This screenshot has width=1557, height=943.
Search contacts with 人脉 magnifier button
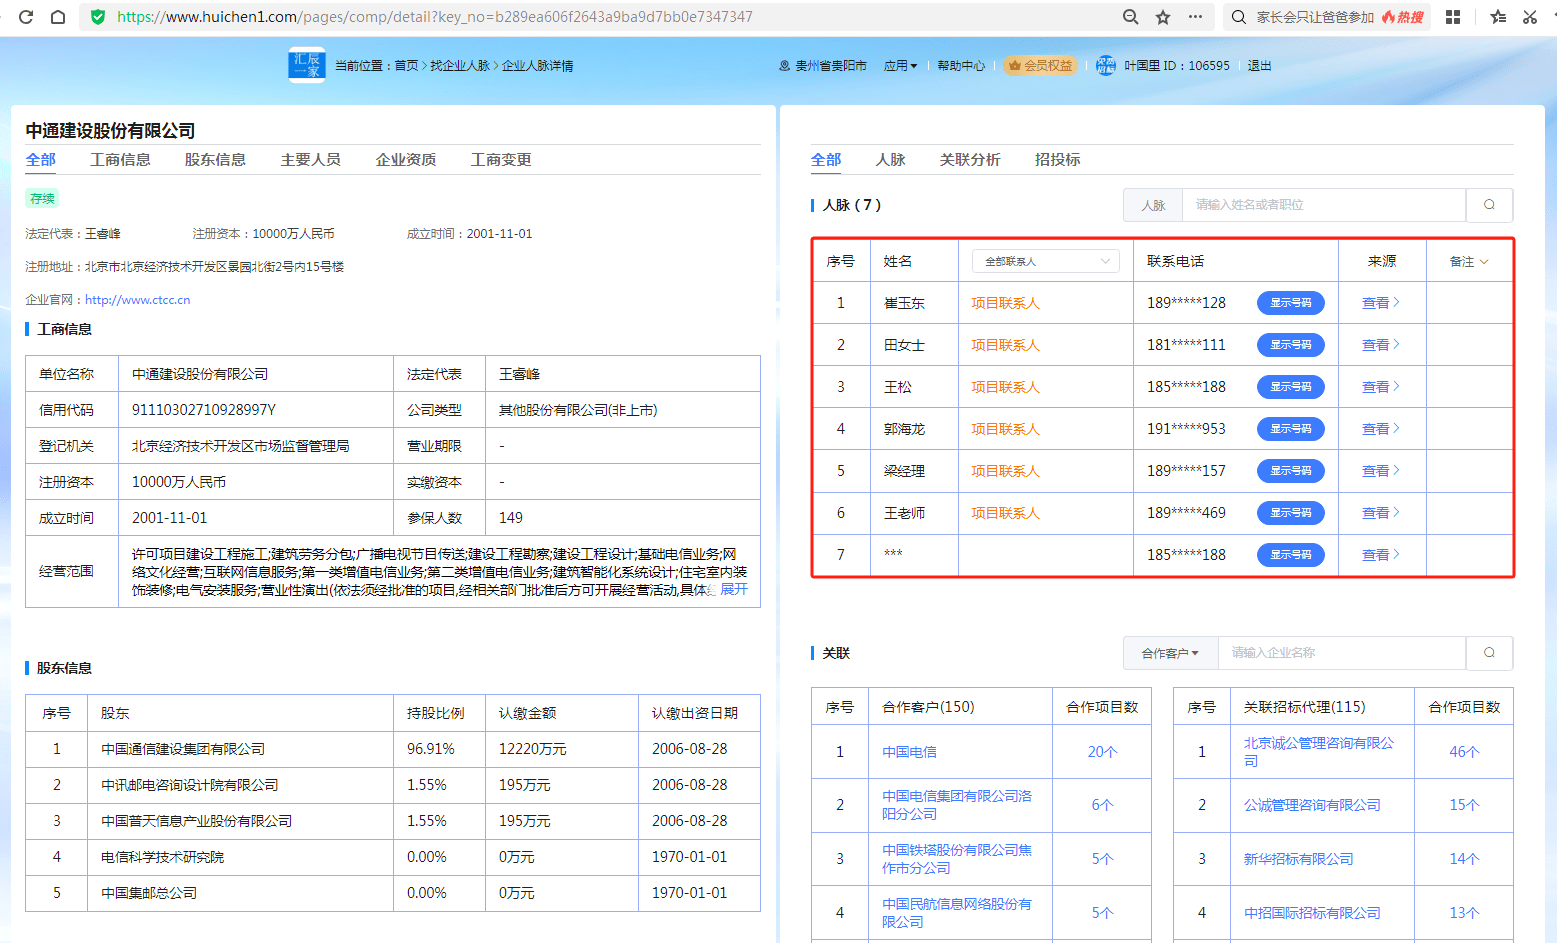pos(1489,205)
